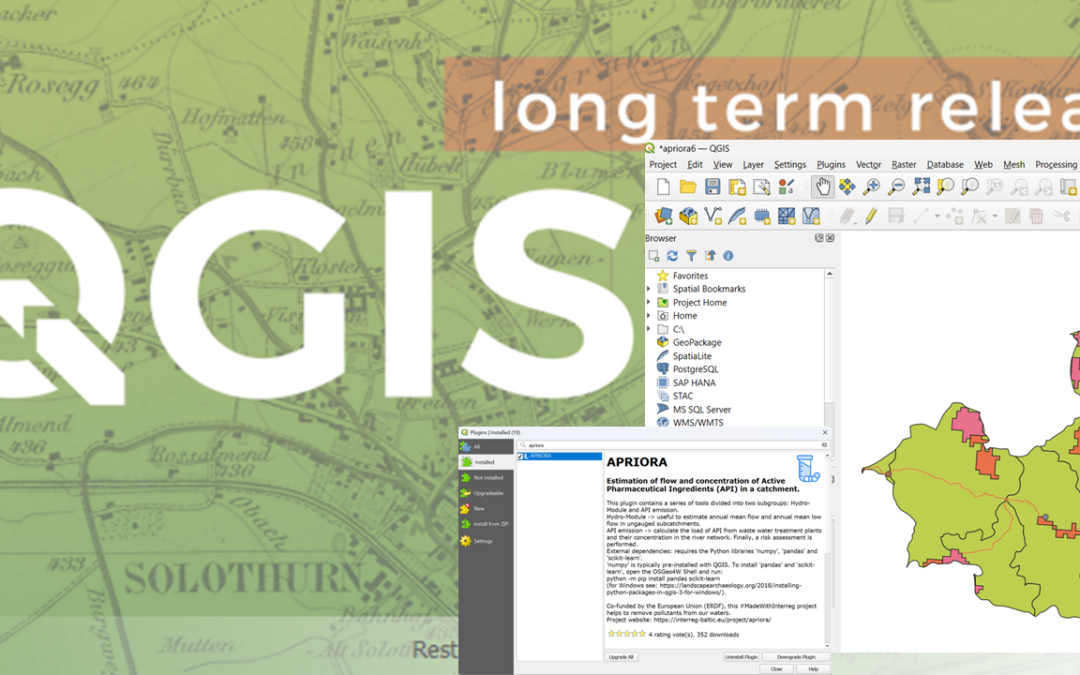
Task: Open the Project menu
Action: tap(663, 165)
